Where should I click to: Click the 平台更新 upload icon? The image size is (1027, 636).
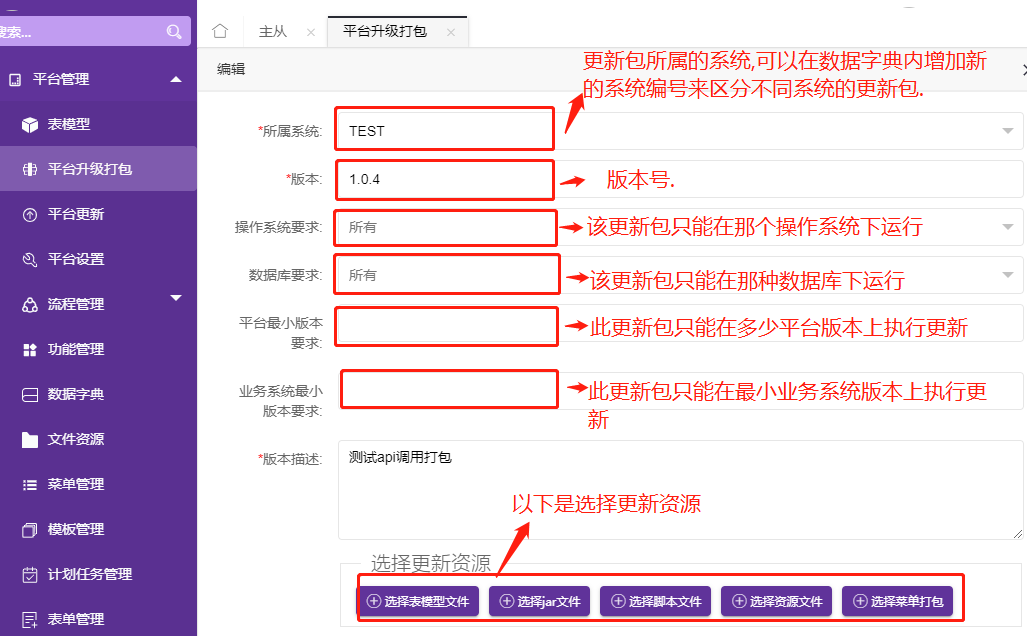[x=30, y=215]
